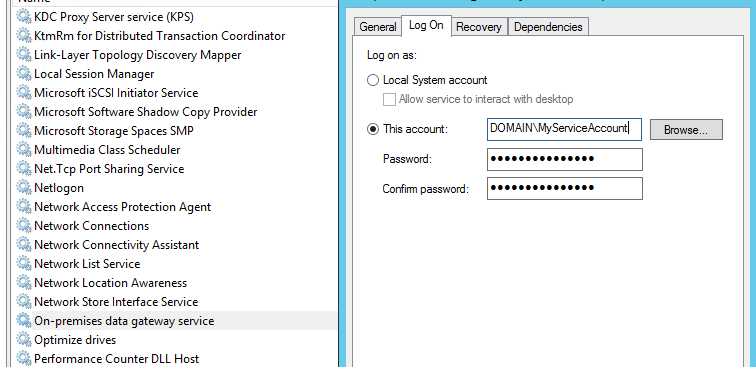Click the Performance Counter DLL Host gear icon
Viewport: 756px width, 367px height.
[x=24, y=358]
